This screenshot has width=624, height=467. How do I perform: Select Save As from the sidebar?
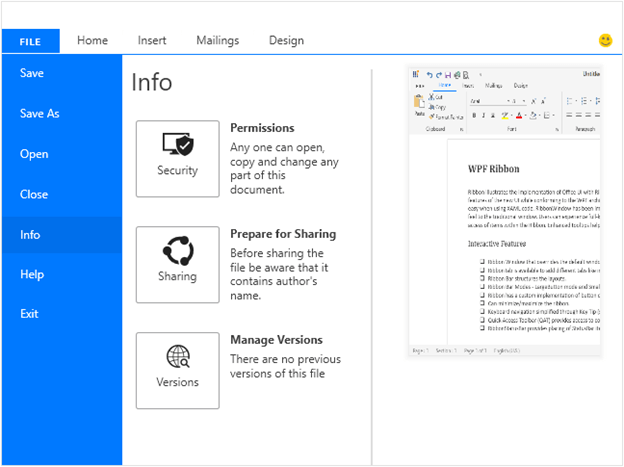click(40, 114)
